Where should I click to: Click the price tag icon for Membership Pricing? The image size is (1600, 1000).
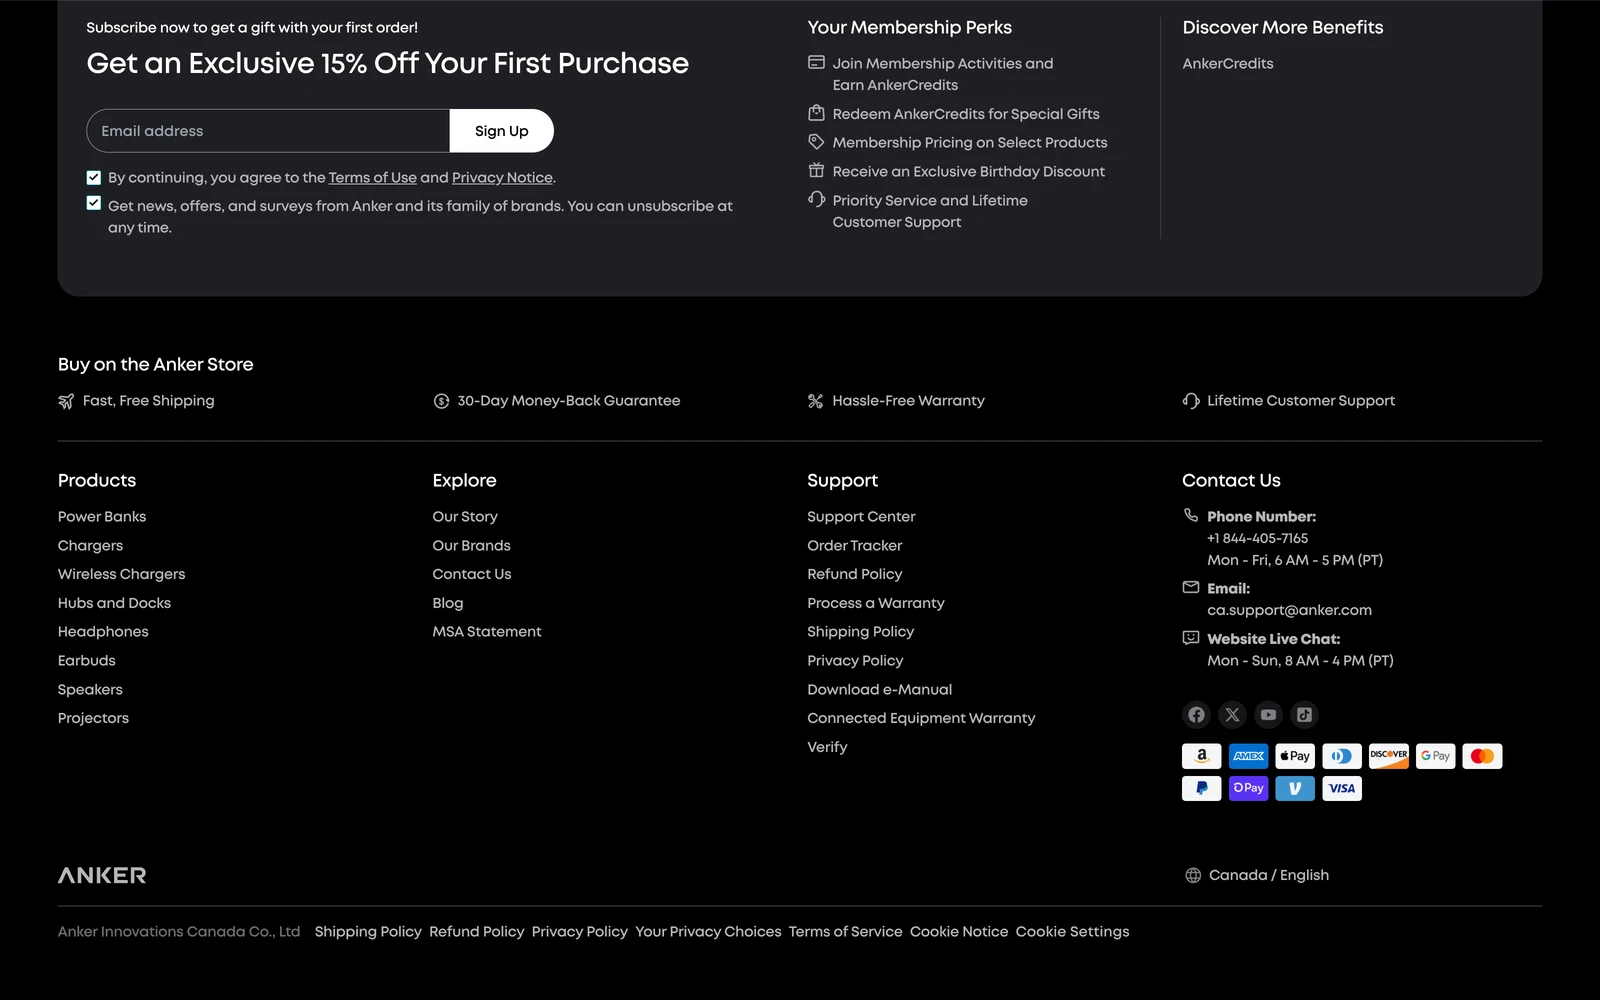click(x=816, y=141)
